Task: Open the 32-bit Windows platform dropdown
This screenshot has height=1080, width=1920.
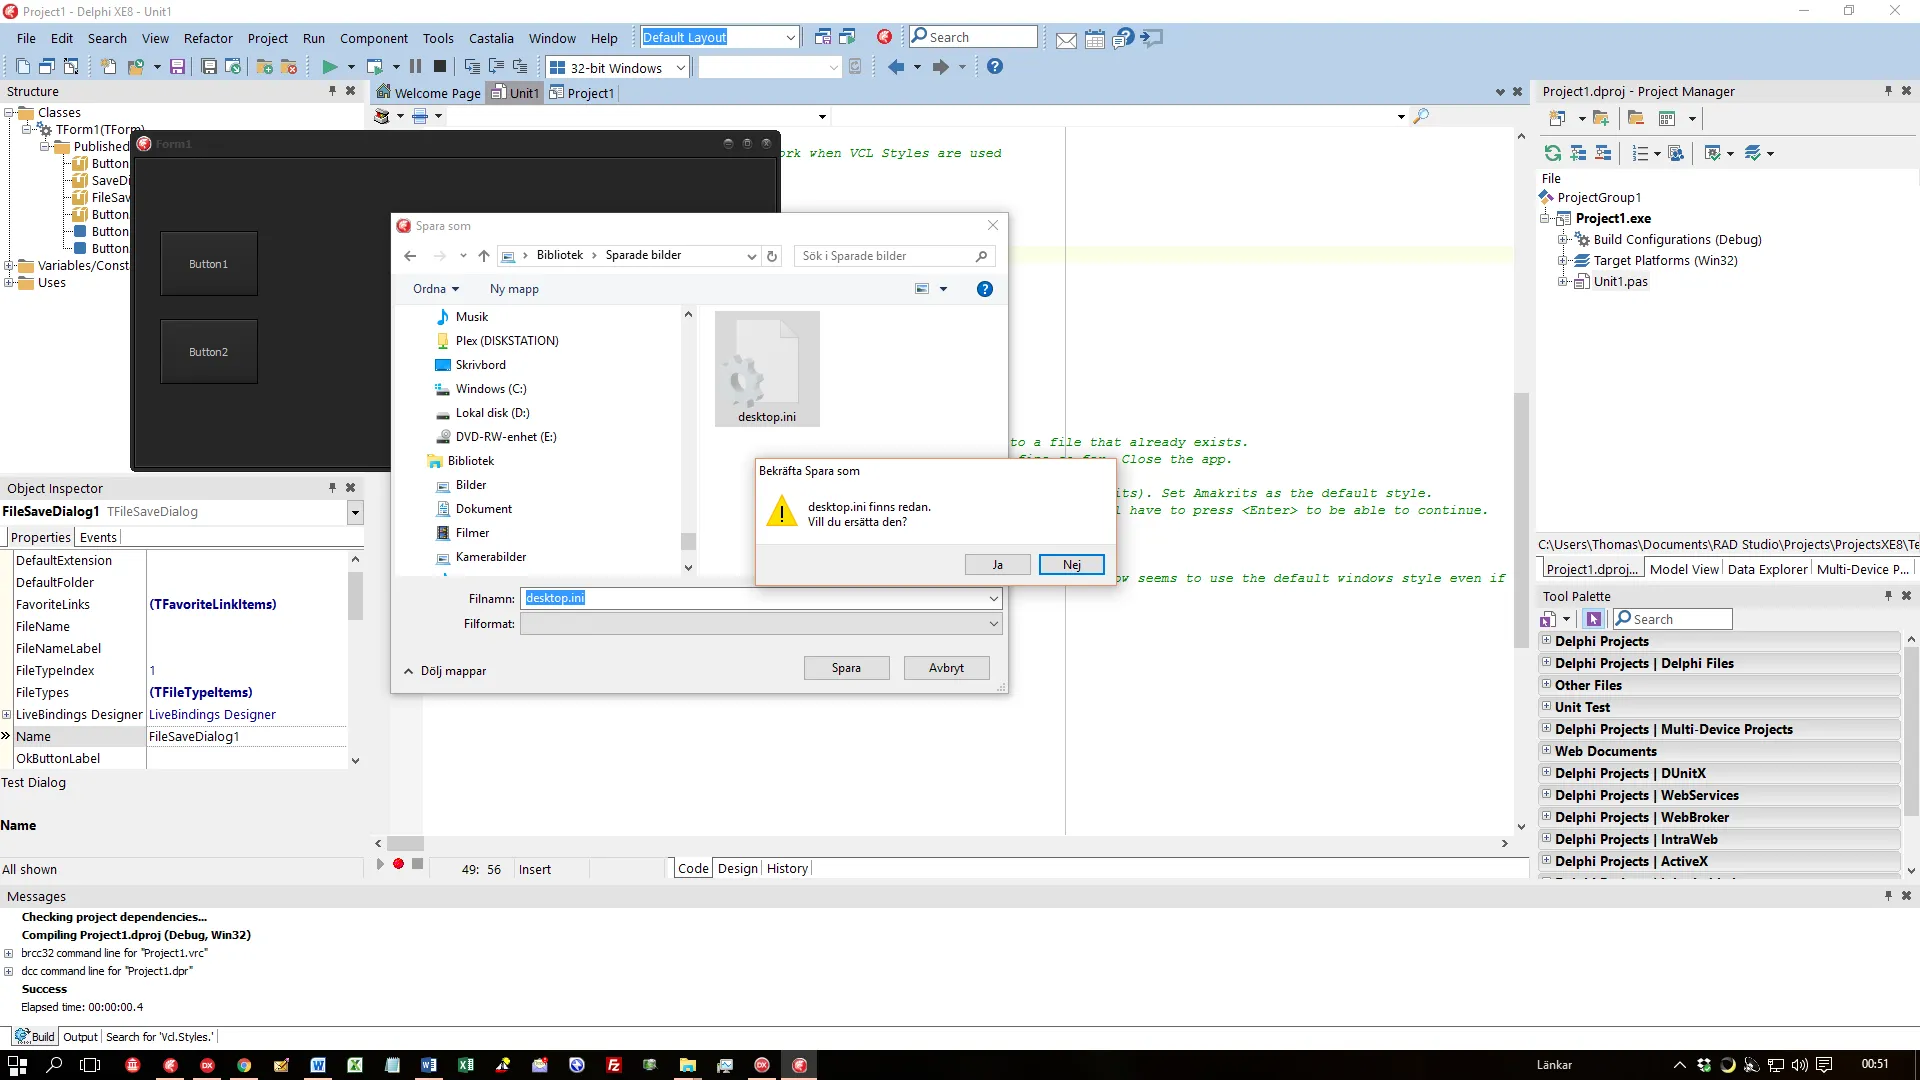Action: [x=680, y=68]
